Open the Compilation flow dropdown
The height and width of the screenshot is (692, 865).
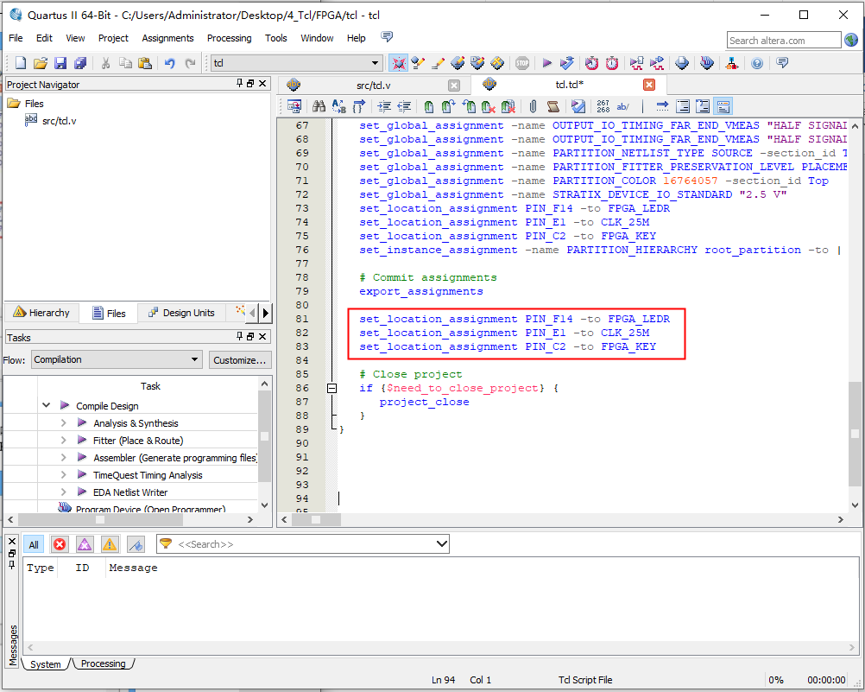[x=116, y=360]
